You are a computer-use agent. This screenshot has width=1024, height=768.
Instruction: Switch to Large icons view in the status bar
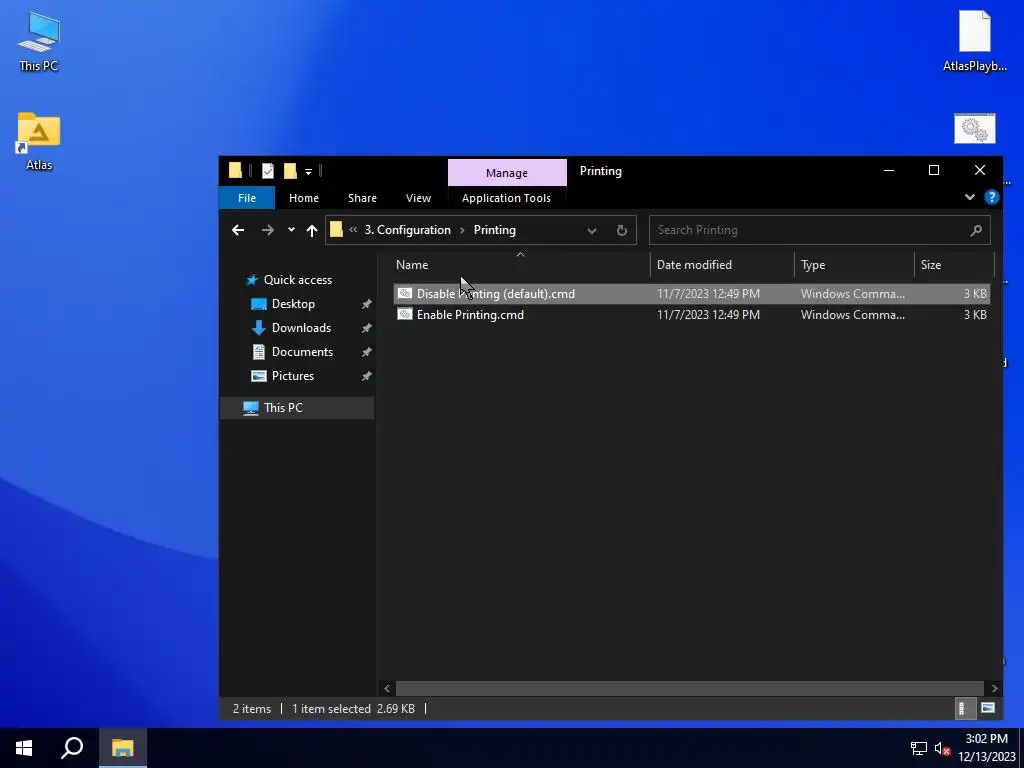(x=987, y=709)
